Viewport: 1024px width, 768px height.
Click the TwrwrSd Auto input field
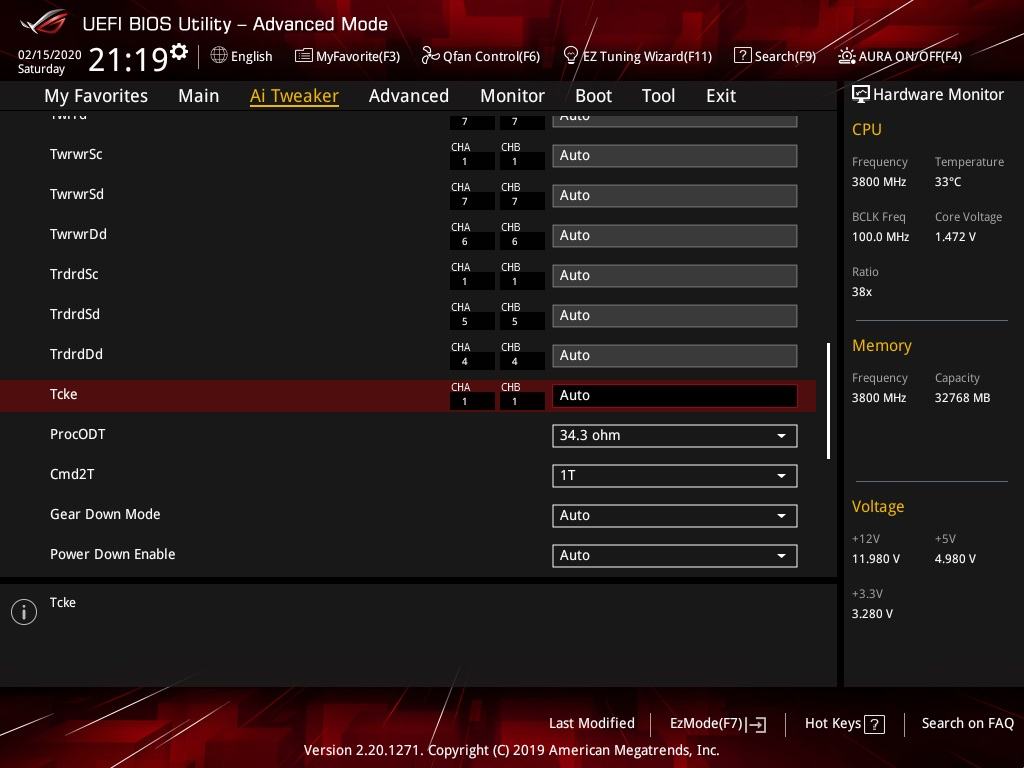(x=675, y=196)
